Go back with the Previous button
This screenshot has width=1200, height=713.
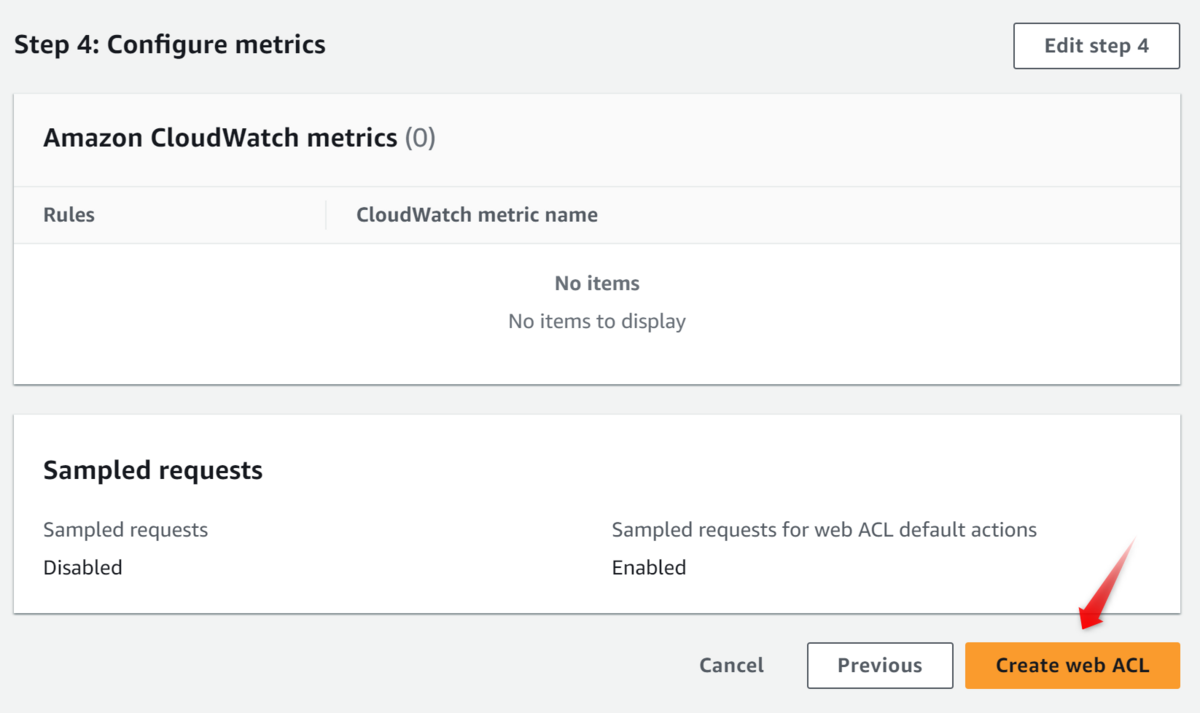[880, 665]
